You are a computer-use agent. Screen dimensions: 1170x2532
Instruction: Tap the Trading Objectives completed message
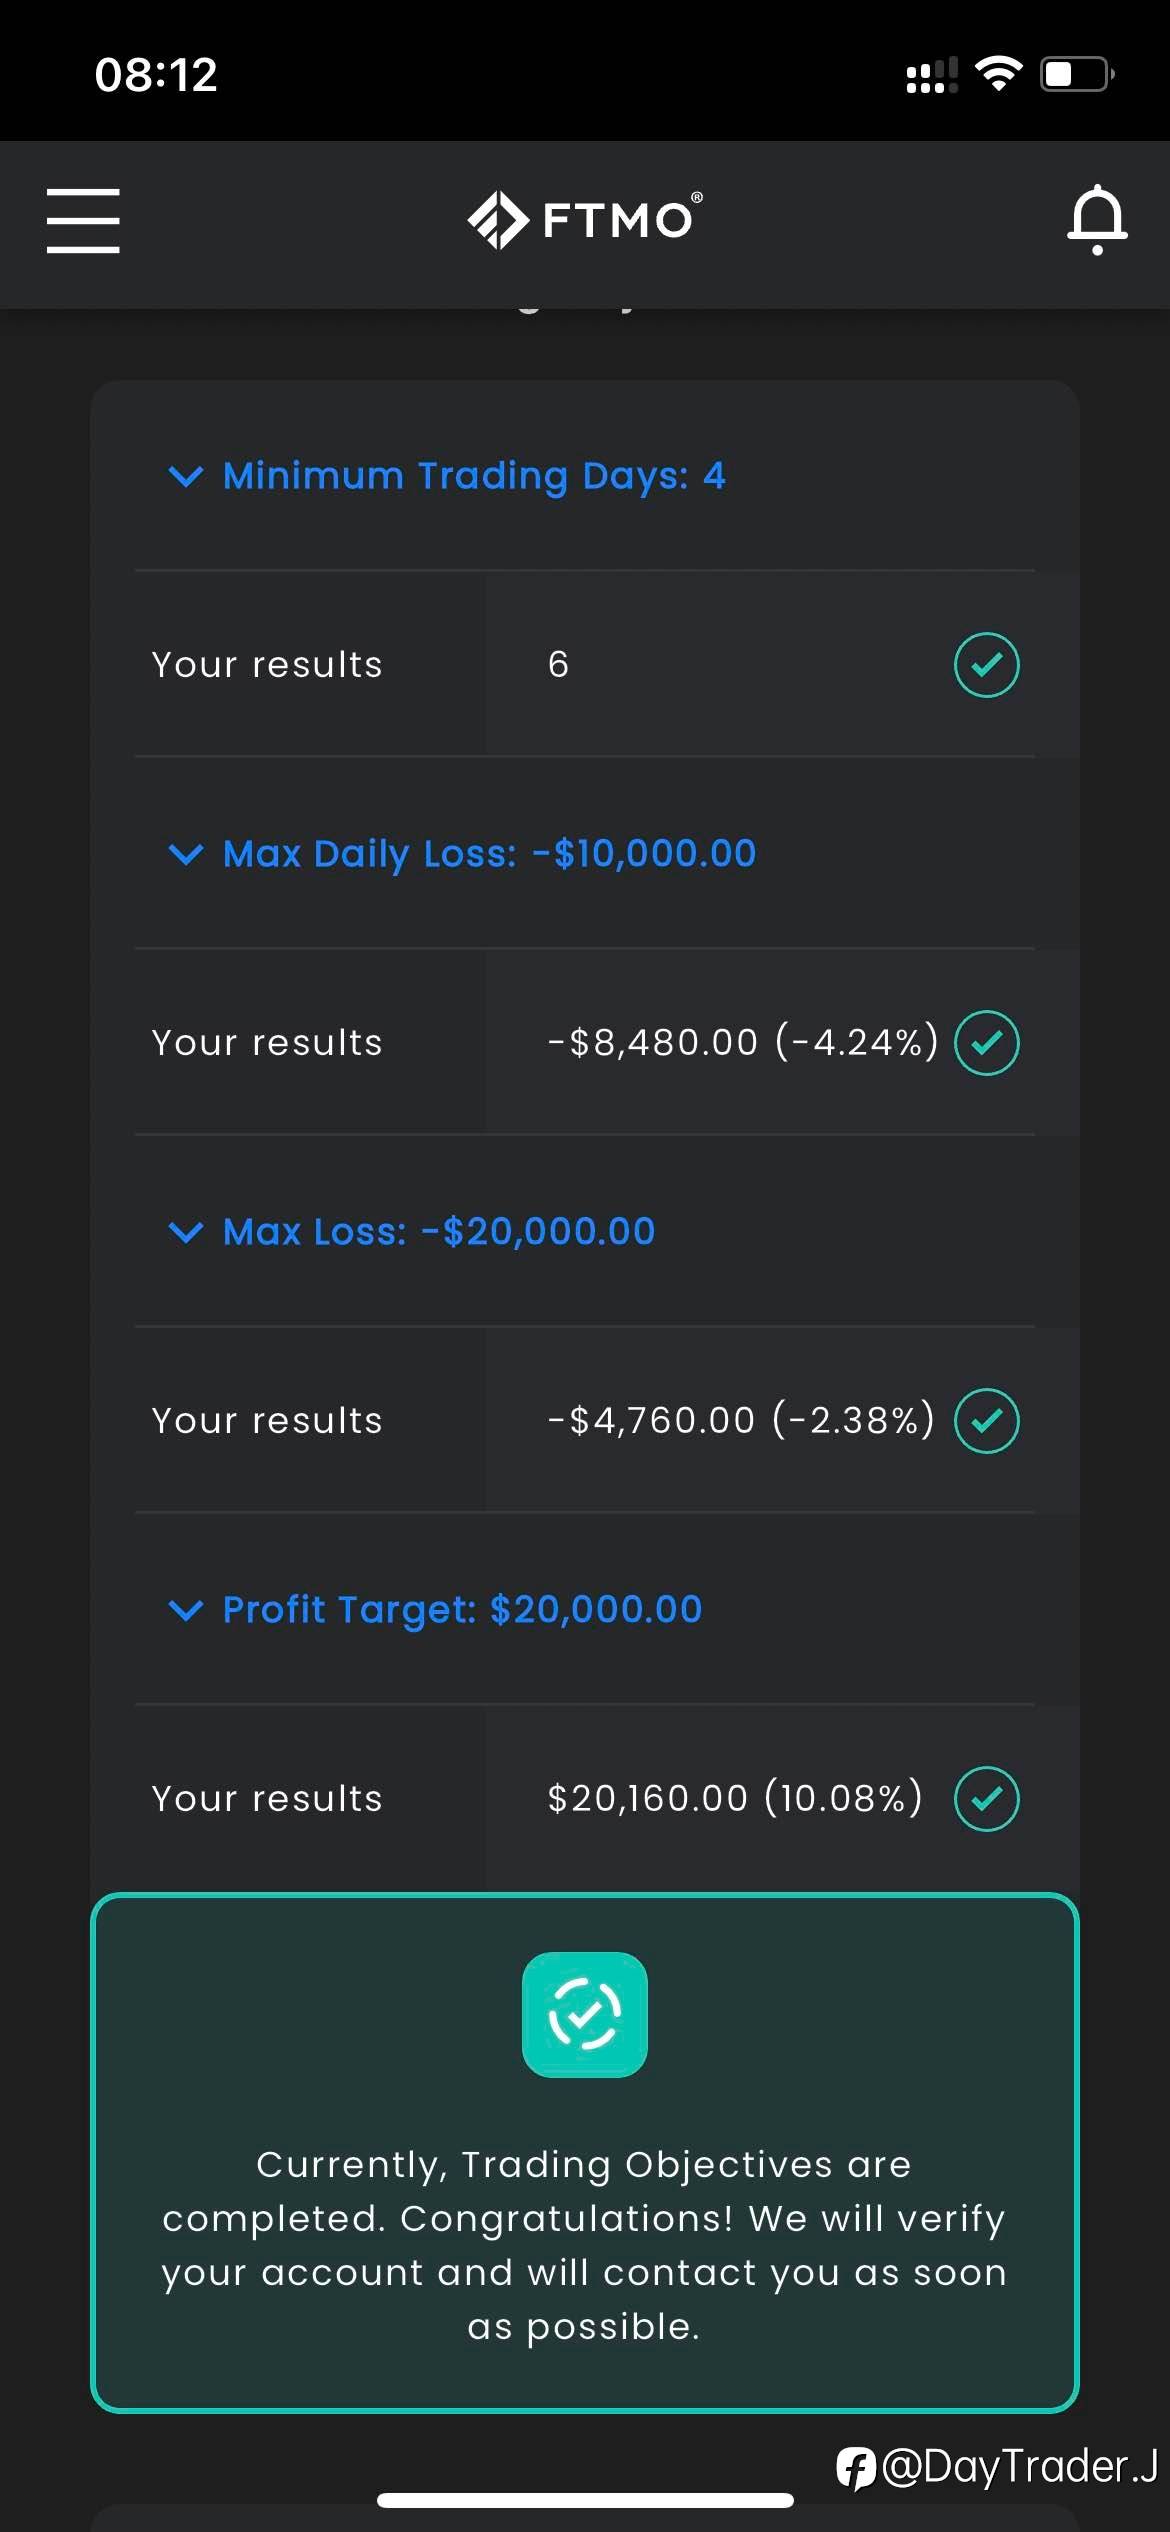(x=585, y=2245)
